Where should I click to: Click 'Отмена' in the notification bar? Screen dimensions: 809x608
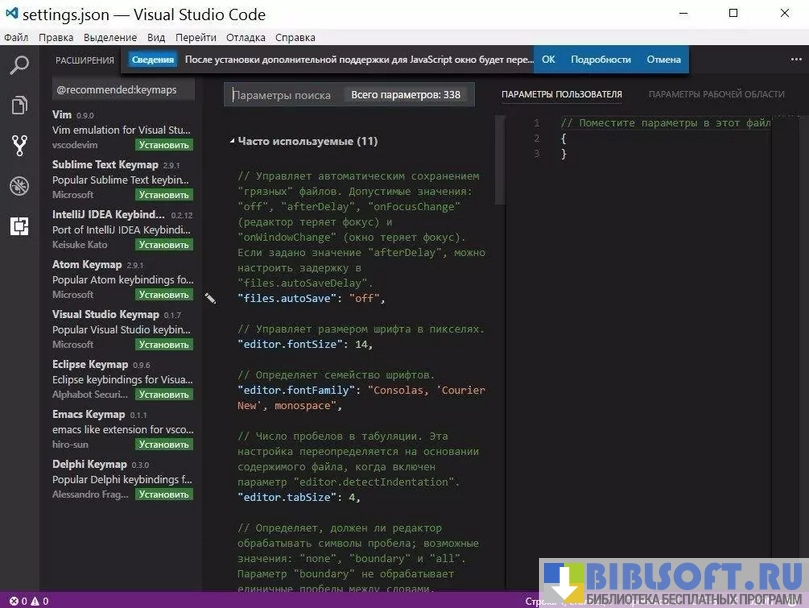point(663,60)
